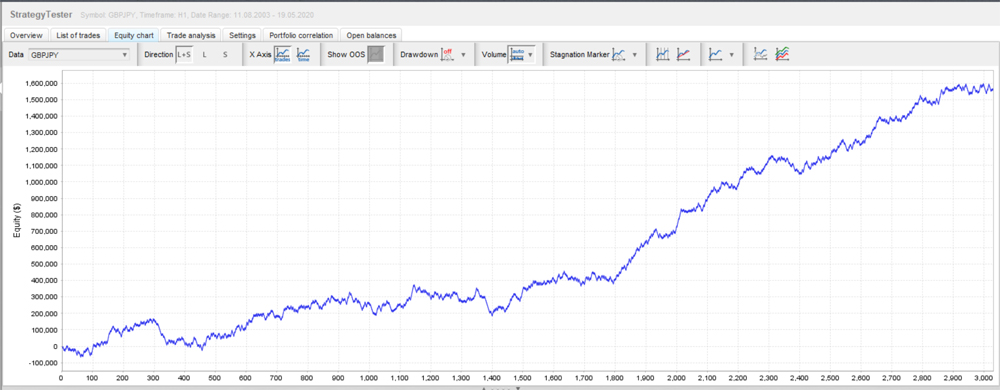
Task: Select S (short only) direction
Action: coord(225,55)
